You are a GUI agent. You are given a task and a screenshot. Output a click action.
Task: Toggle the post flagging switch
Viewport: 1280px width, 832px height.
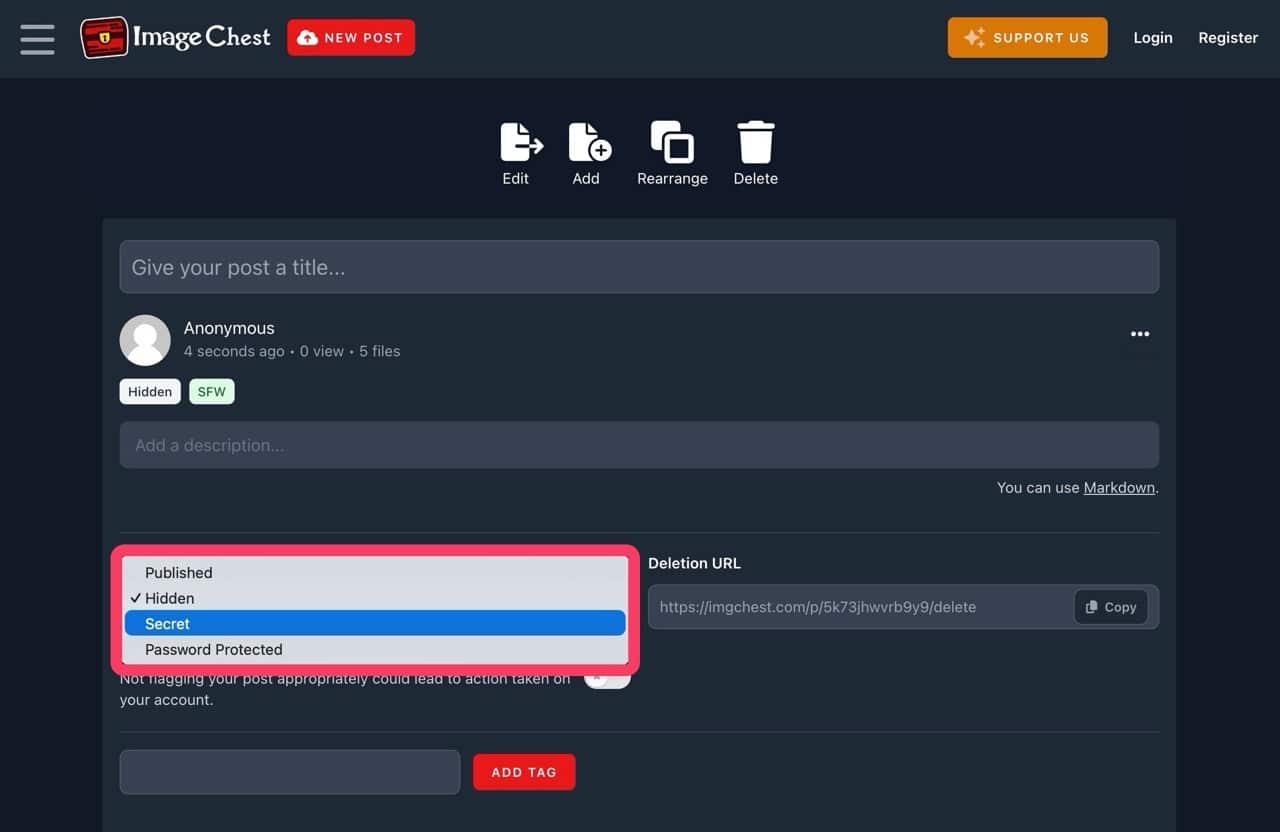(608, 680)
